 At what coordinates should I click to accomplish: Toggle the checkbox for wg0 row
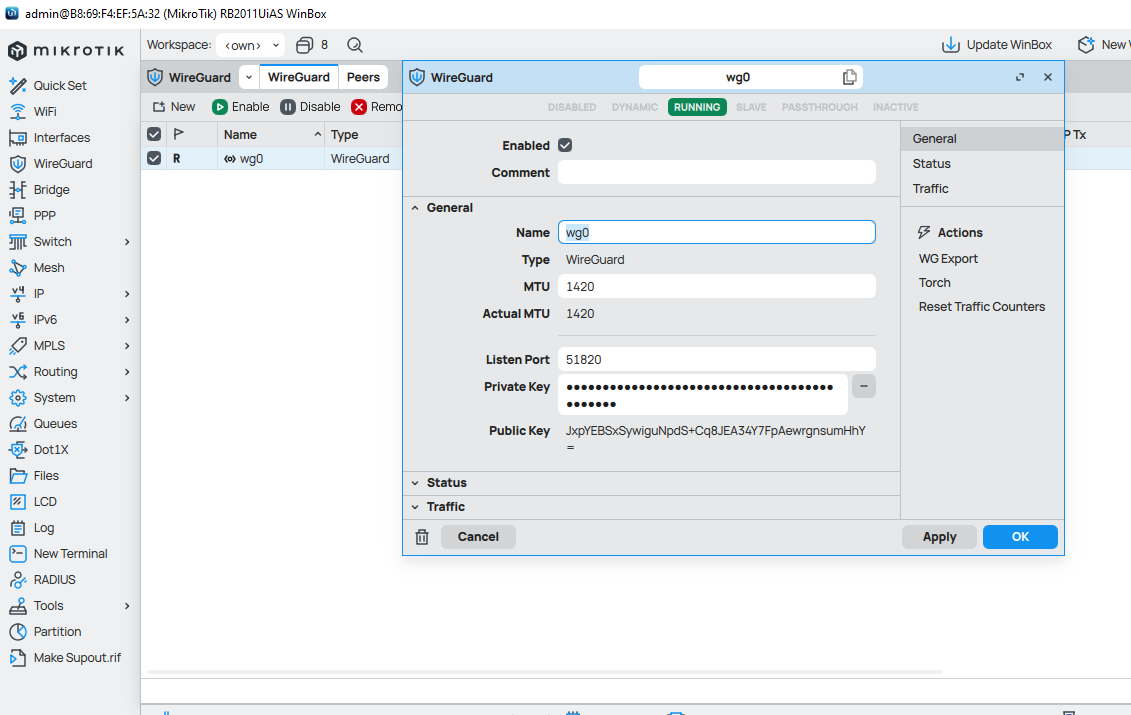pyautogui.click(x=154, y=158)
